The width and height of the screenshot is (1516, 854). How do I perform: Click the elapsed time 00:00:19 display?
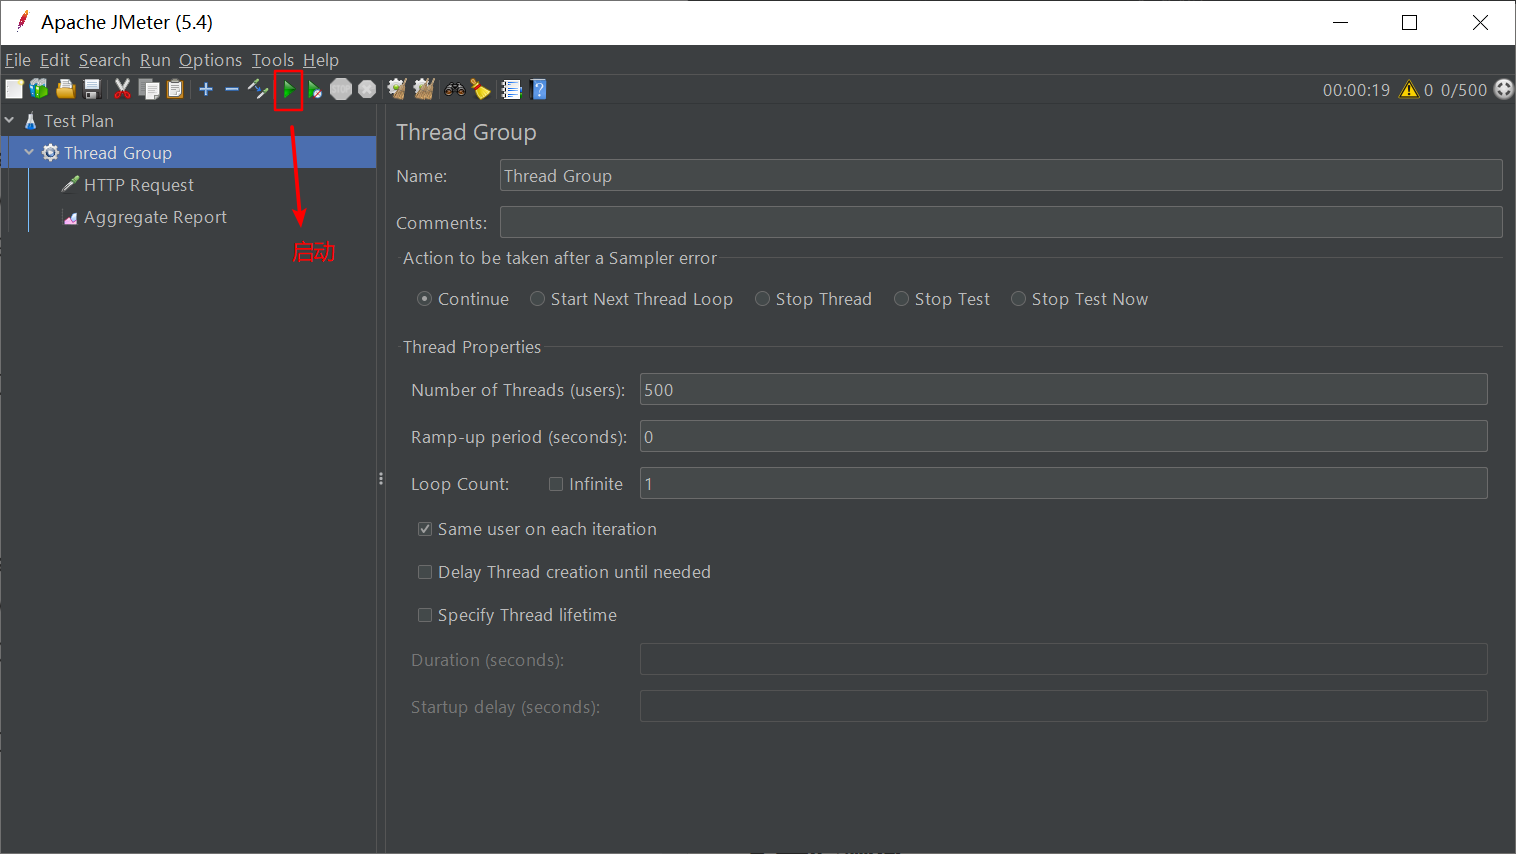pyautogui.click(x=1356, y=90)
